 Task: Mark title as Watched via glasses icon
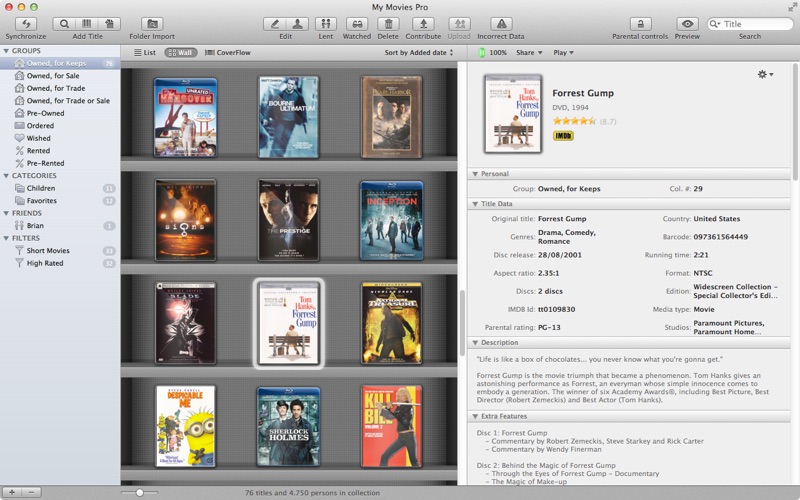356,23
